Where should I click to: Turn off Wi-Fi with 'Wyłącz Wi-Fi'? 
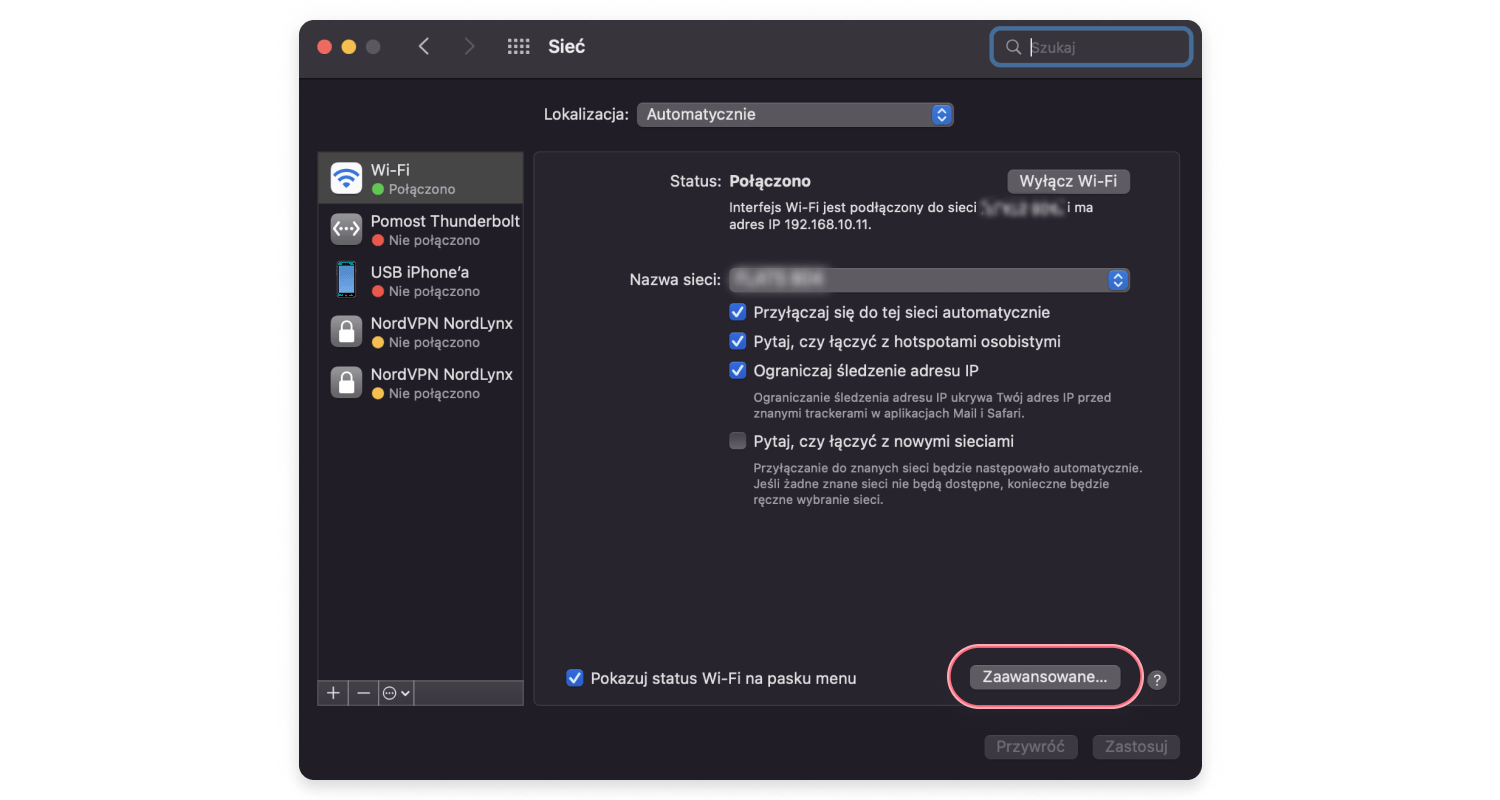1068,181
